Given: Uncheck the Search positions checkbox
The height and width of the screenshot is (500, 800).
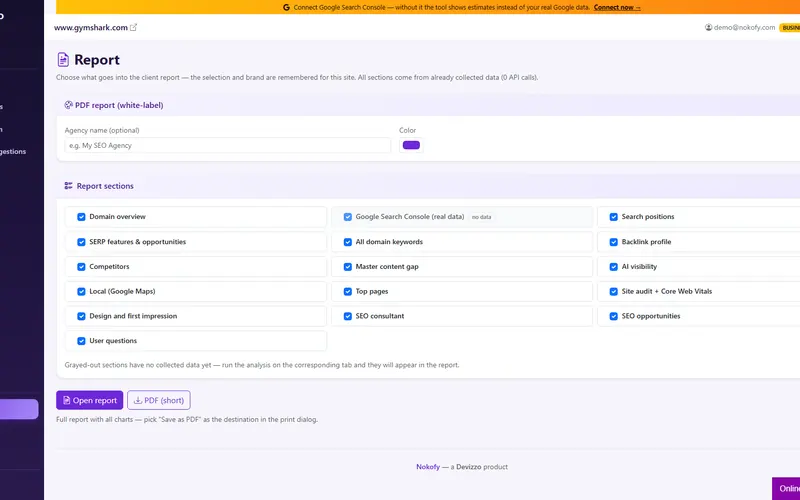Looking at the screenshot, I should coord(614,217).
